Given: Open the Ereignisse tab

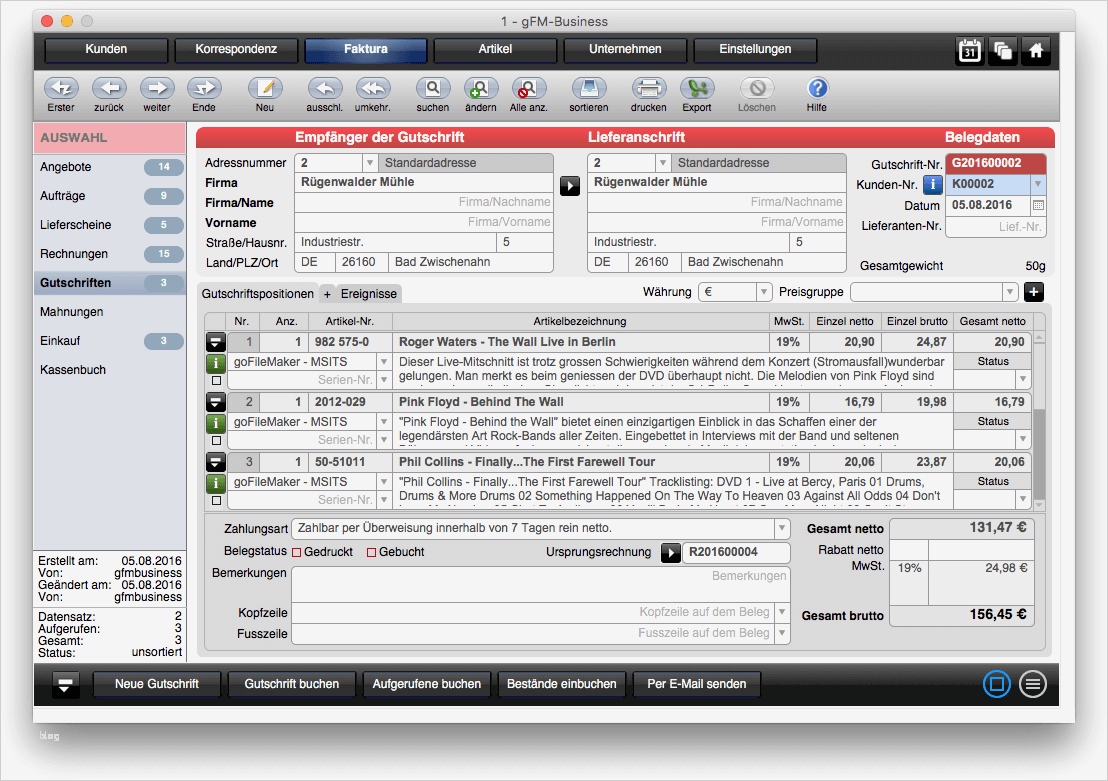Looking at the screenshot, I should [367, 294].
